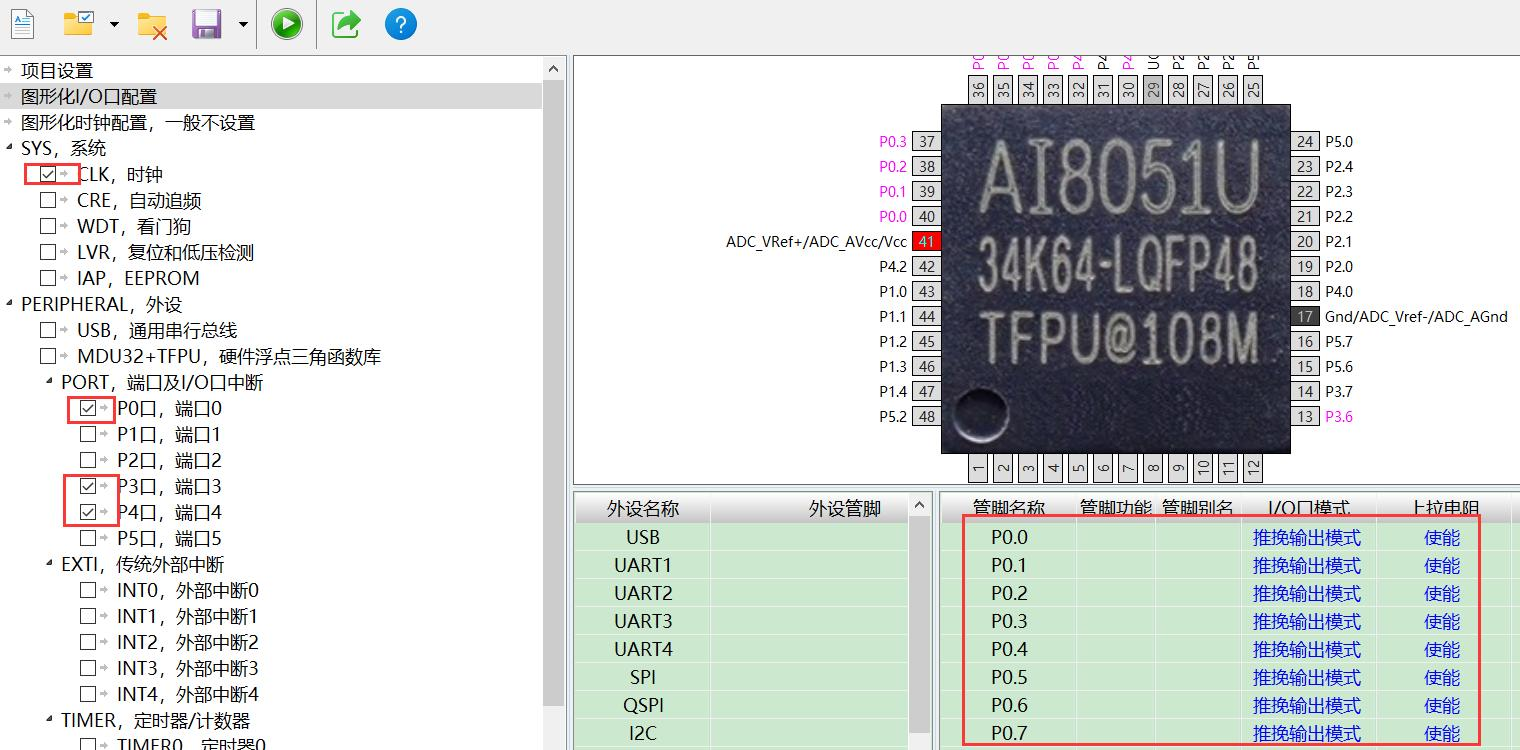The image size is (1520, 750).
Task: Uncheck the CLK，时钟 checkbox
Action: coord(48,174)
